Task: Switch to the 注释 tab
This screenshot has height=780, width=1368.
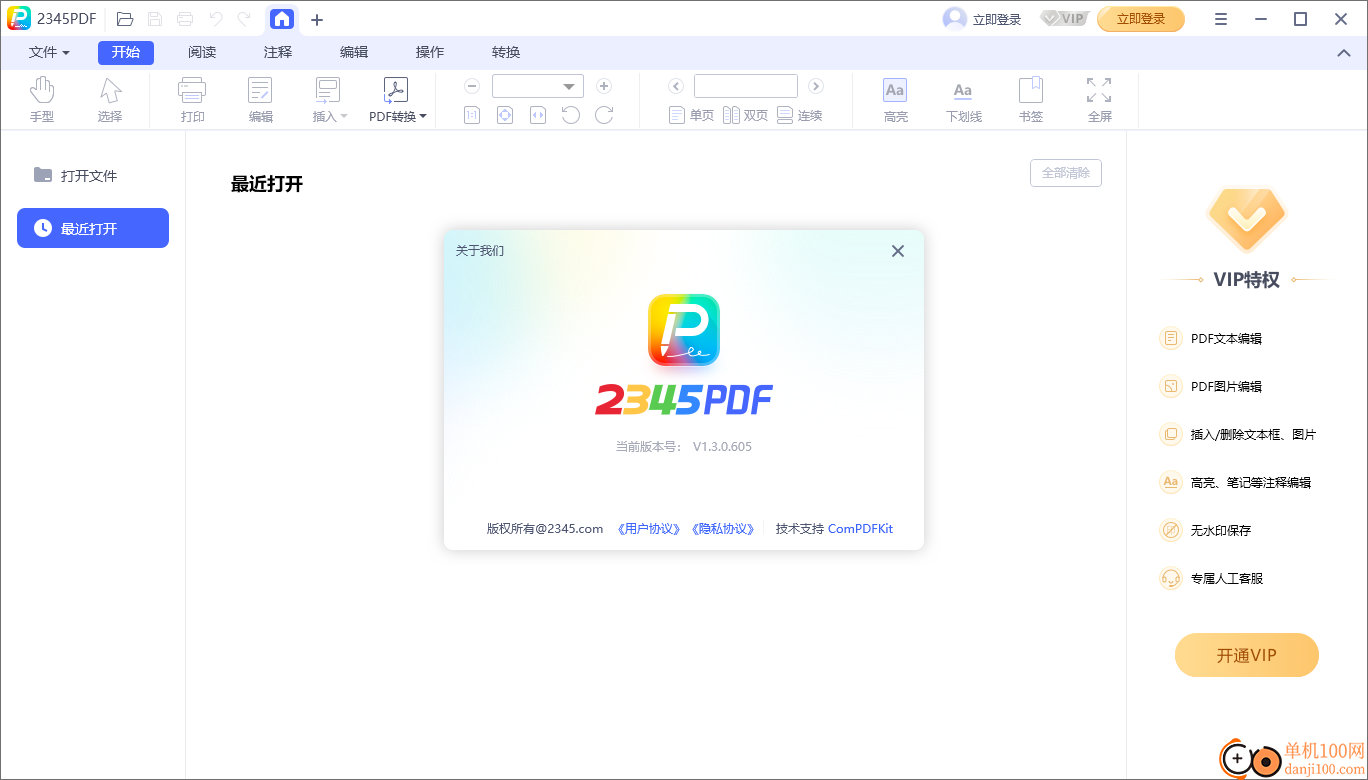Action: pyautogui.click(x=278, y=52)
